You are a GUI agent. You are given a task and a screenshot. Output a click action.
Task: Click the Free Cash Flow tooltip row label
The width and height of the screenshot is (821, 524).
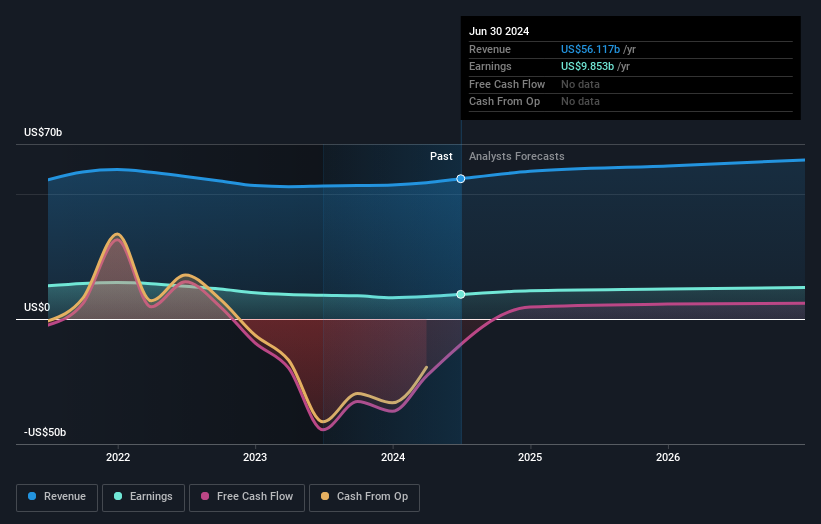coord(507,84)
